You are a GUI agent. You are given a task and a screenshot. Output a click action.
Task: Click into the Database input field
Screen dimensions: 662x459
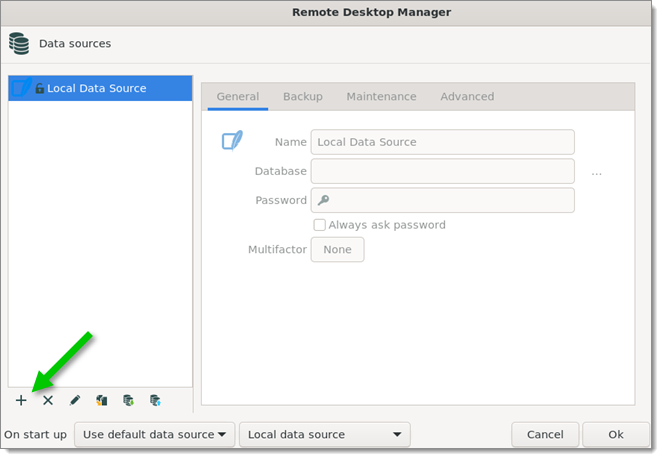(x=442, y=171)
